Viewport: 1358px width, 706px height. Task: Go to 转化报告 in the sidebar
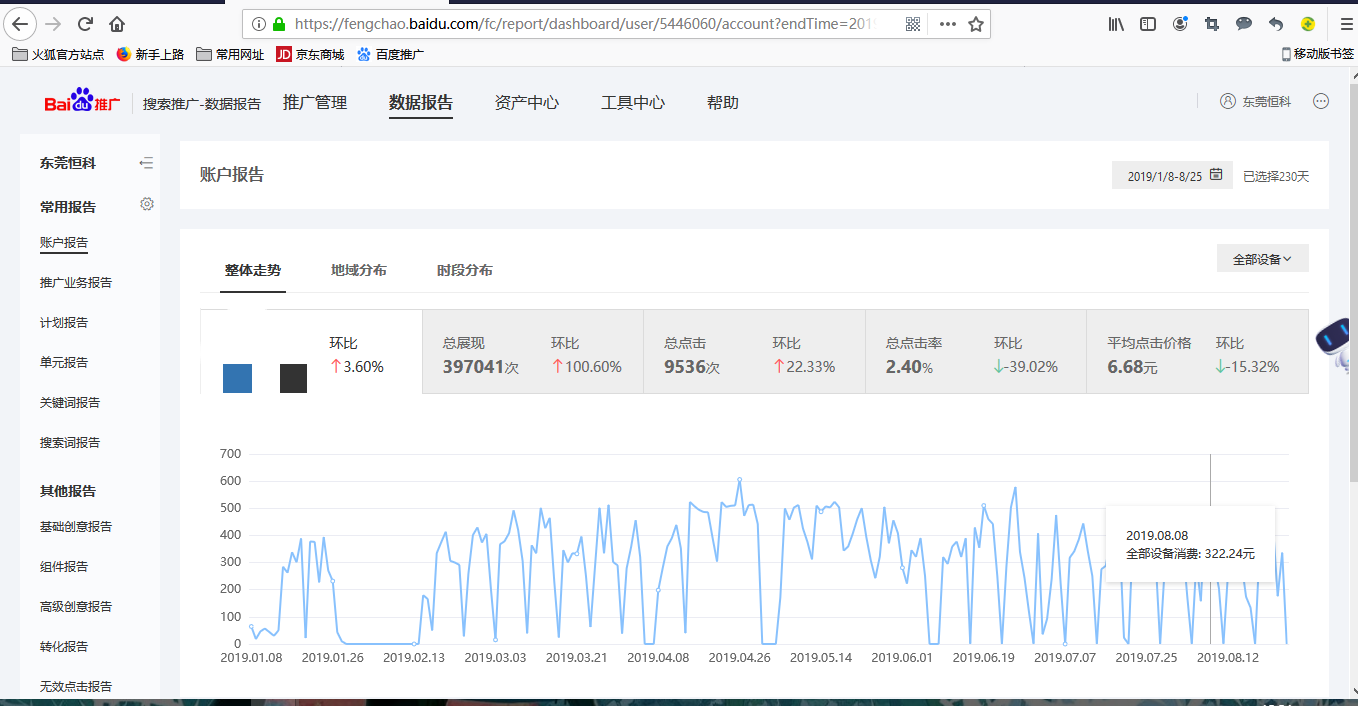pos(64,647)
